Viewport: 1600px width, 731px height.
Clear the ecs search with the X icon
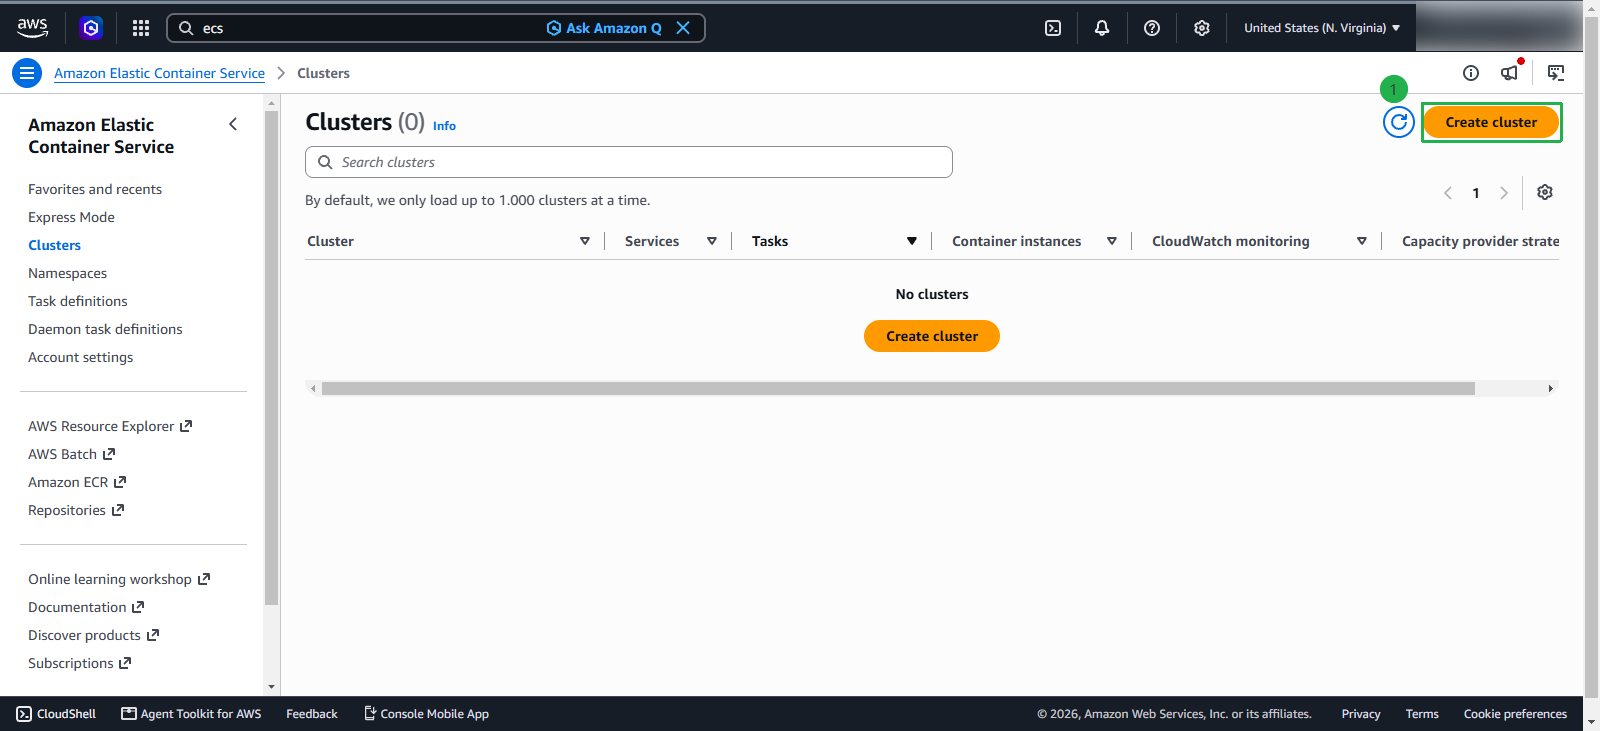tap(683, 28)
